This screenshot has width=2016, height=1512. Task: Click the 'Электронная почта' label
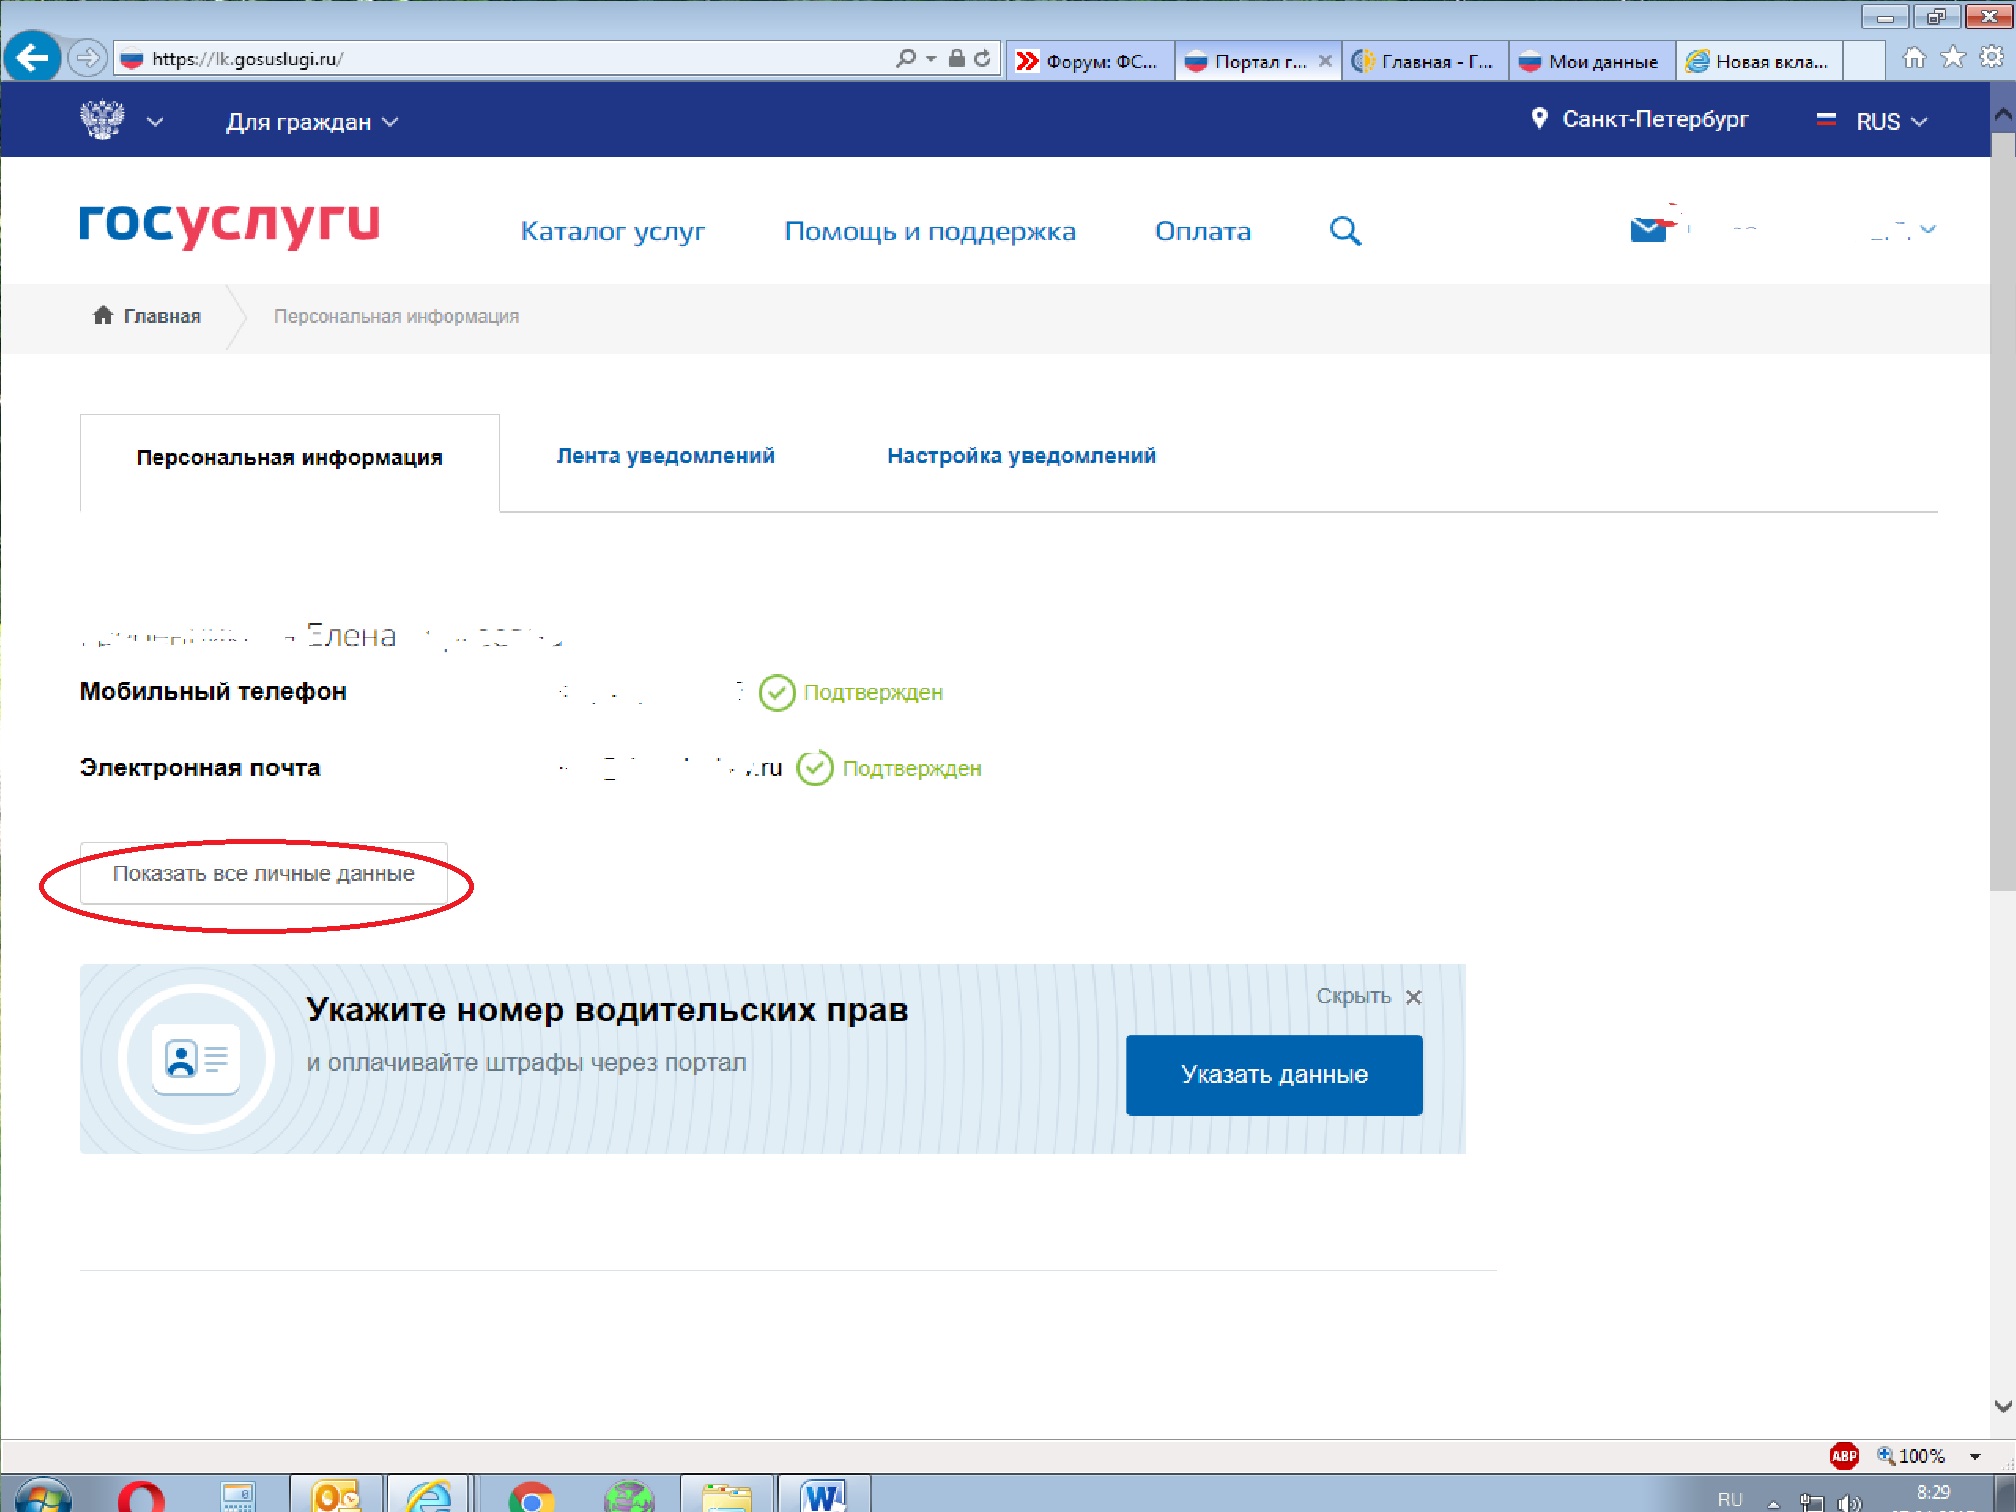(200, 767)
